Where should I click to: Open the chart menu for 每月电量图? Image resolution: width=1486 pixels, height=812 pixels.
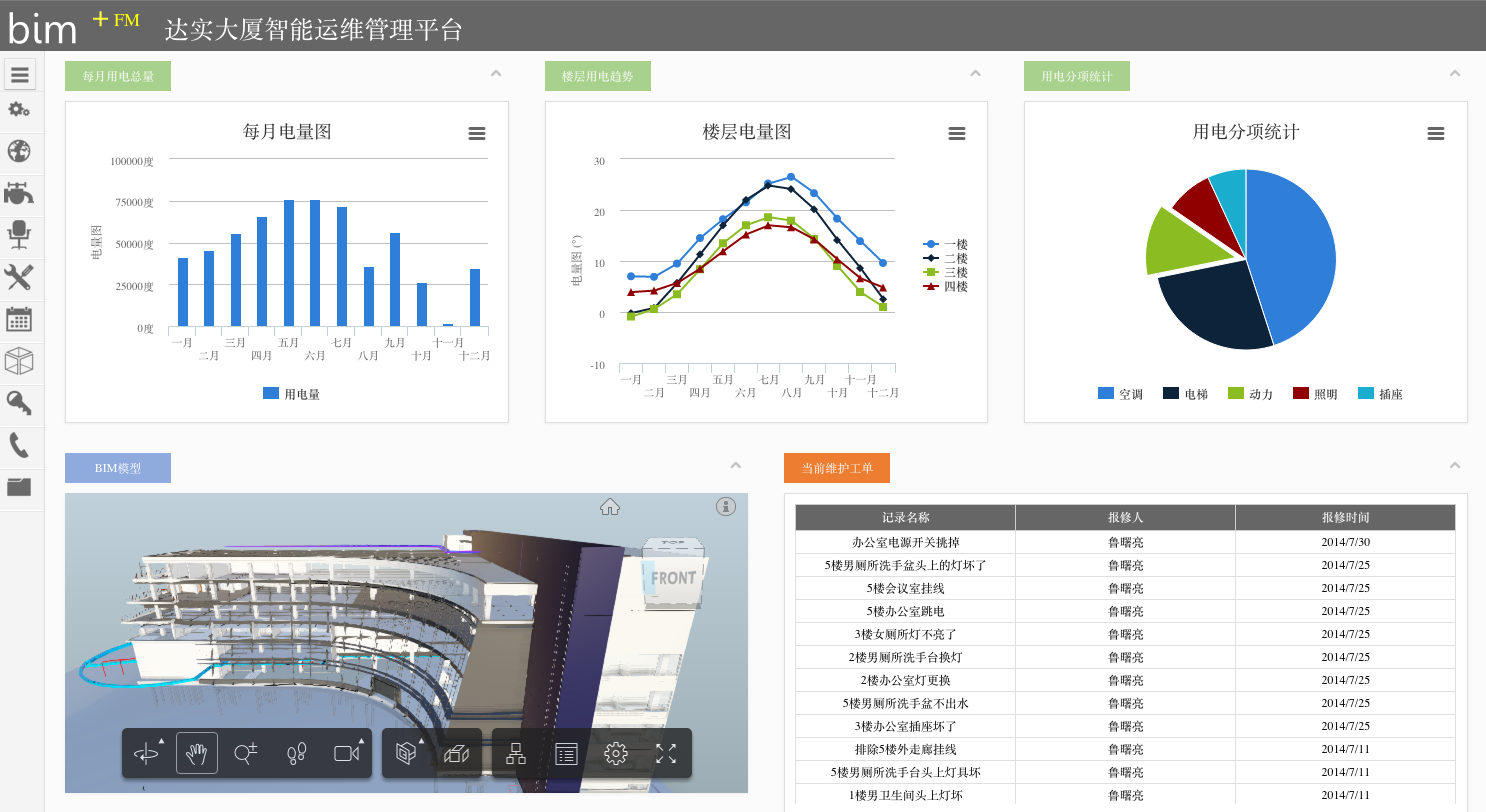(x=477, y=134)
